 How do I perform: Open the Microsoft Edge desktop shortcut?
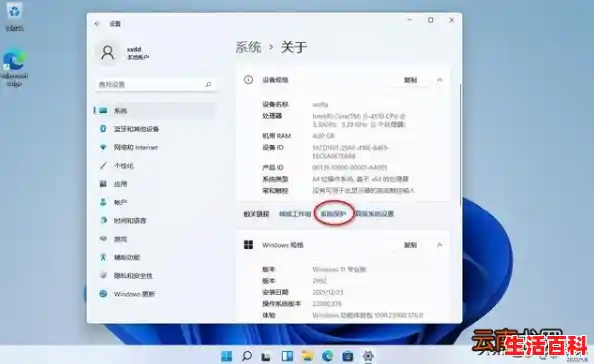(x=14, y=68)
